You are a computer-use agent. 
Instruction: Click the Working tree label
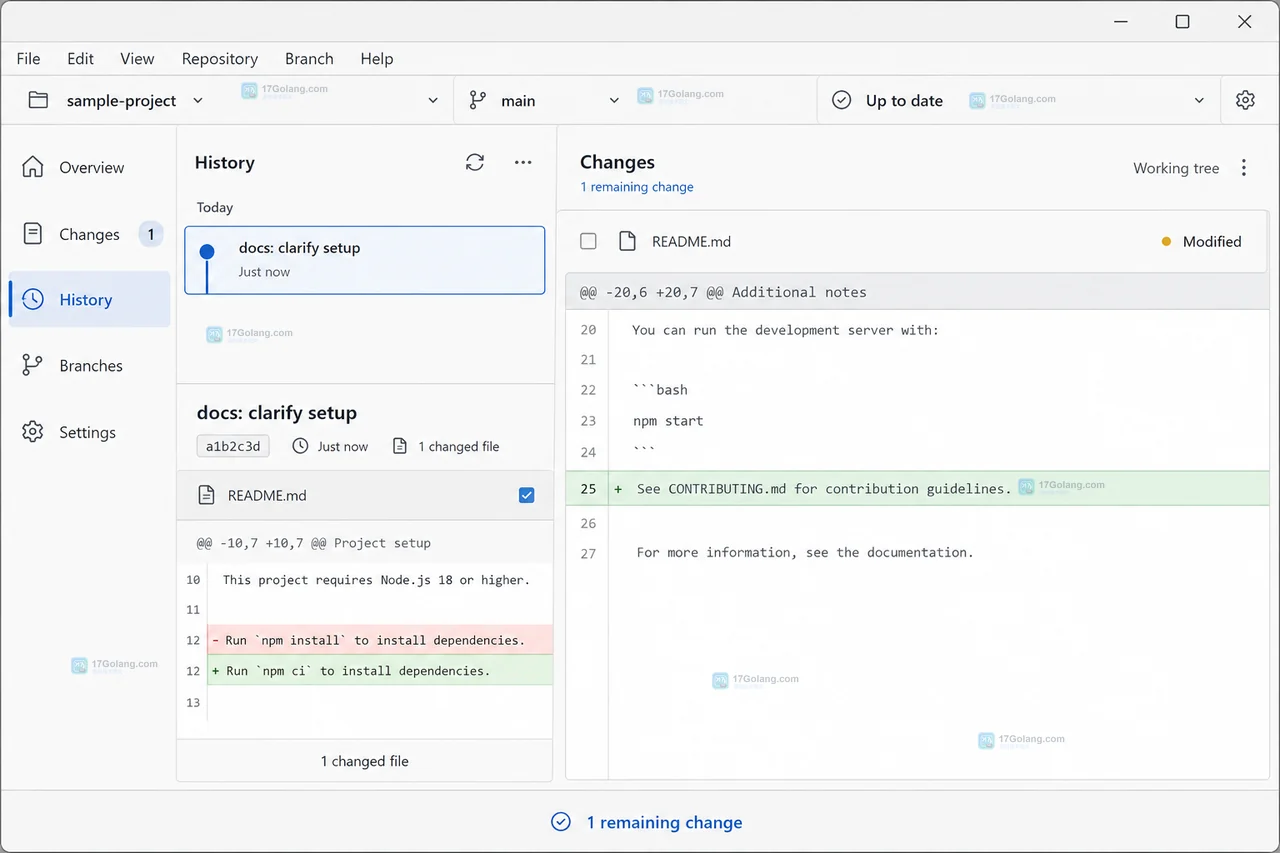[x=1176, y=168]
